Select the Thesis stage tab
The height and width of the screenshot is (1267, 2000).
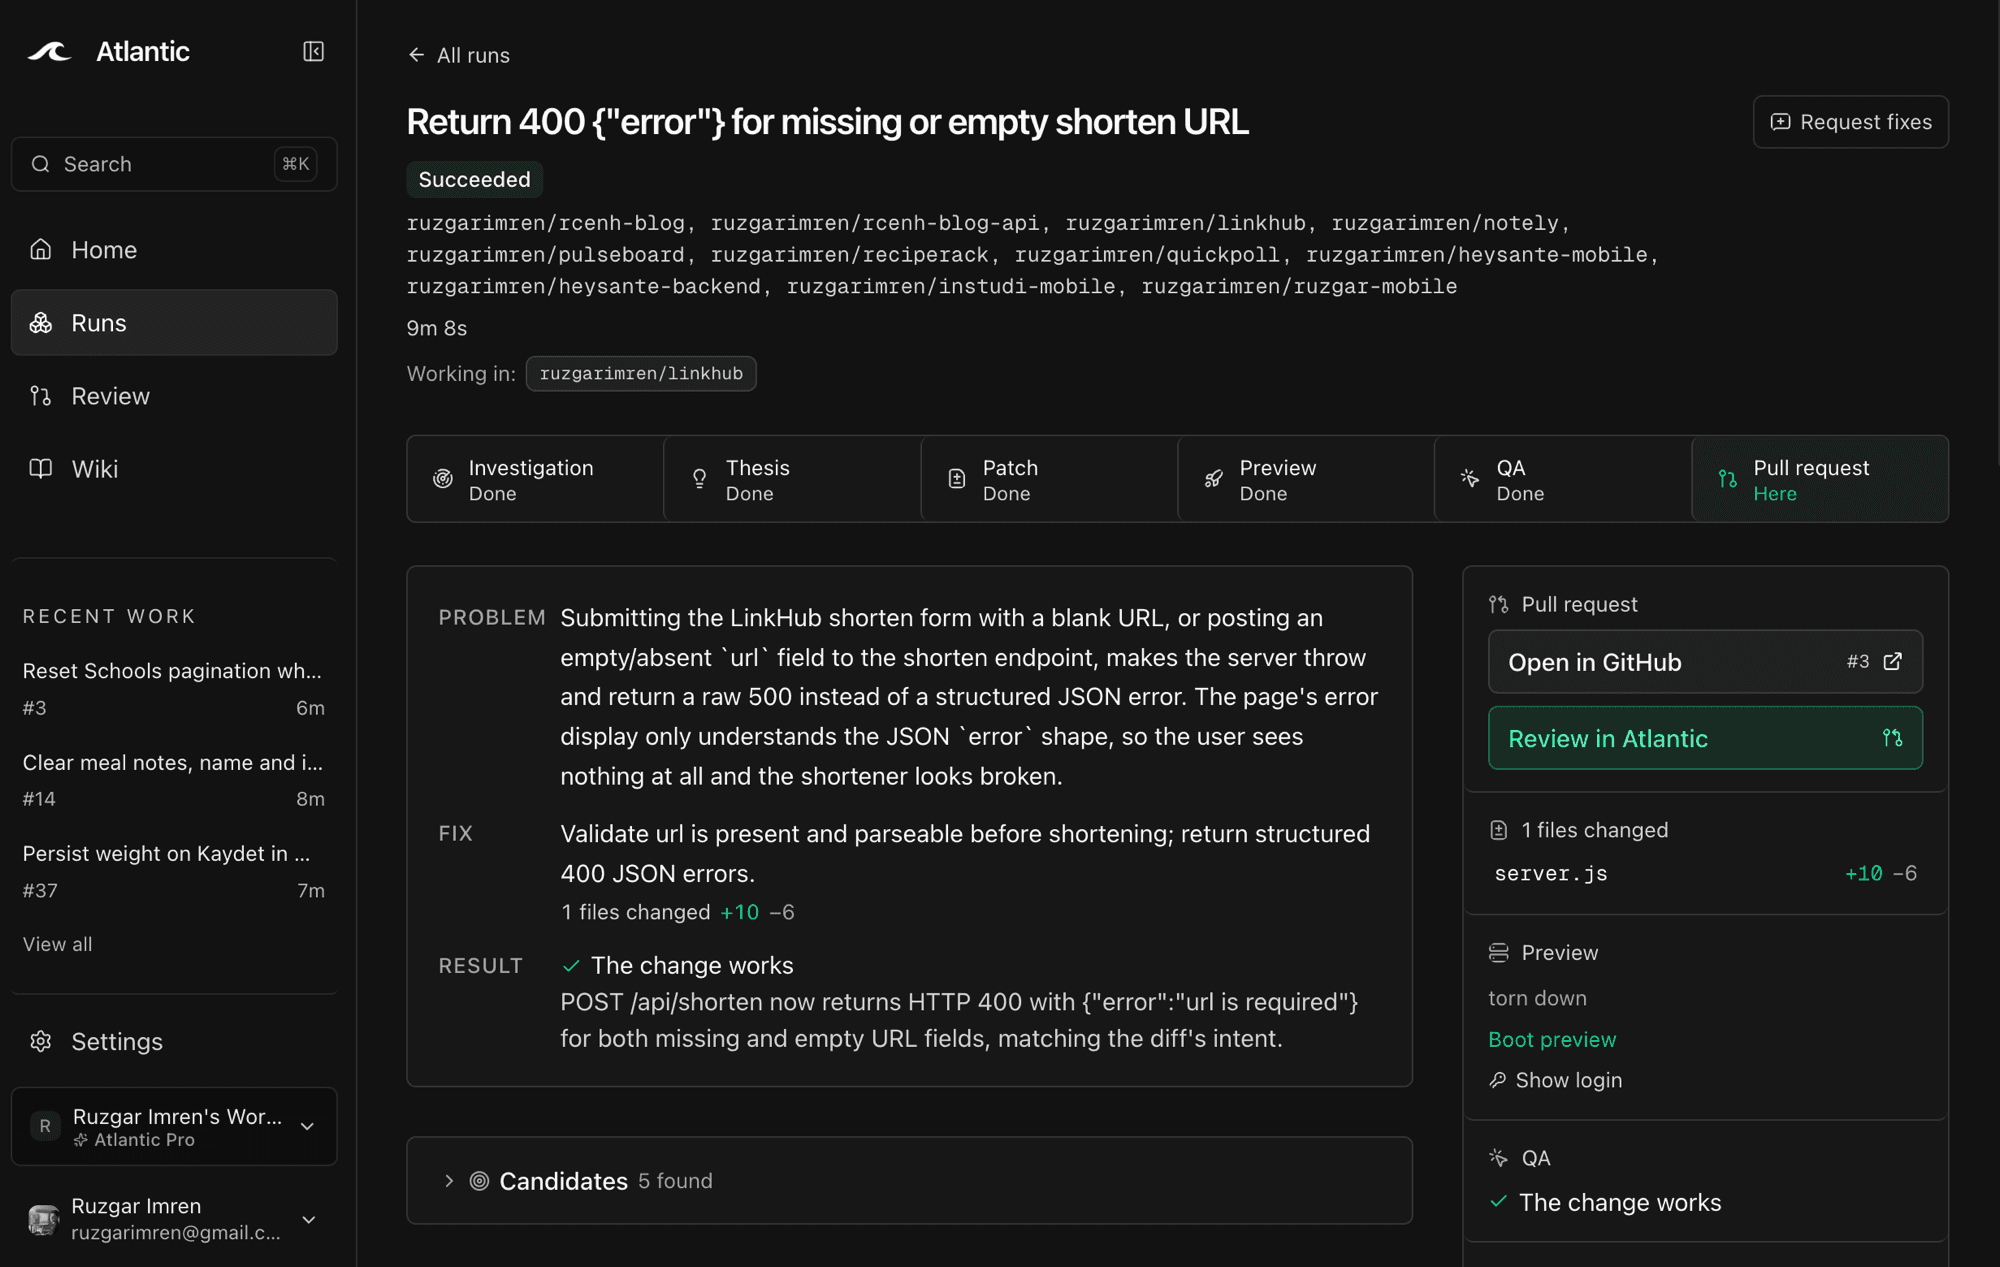pyautogui.click(x=792, y=479)
